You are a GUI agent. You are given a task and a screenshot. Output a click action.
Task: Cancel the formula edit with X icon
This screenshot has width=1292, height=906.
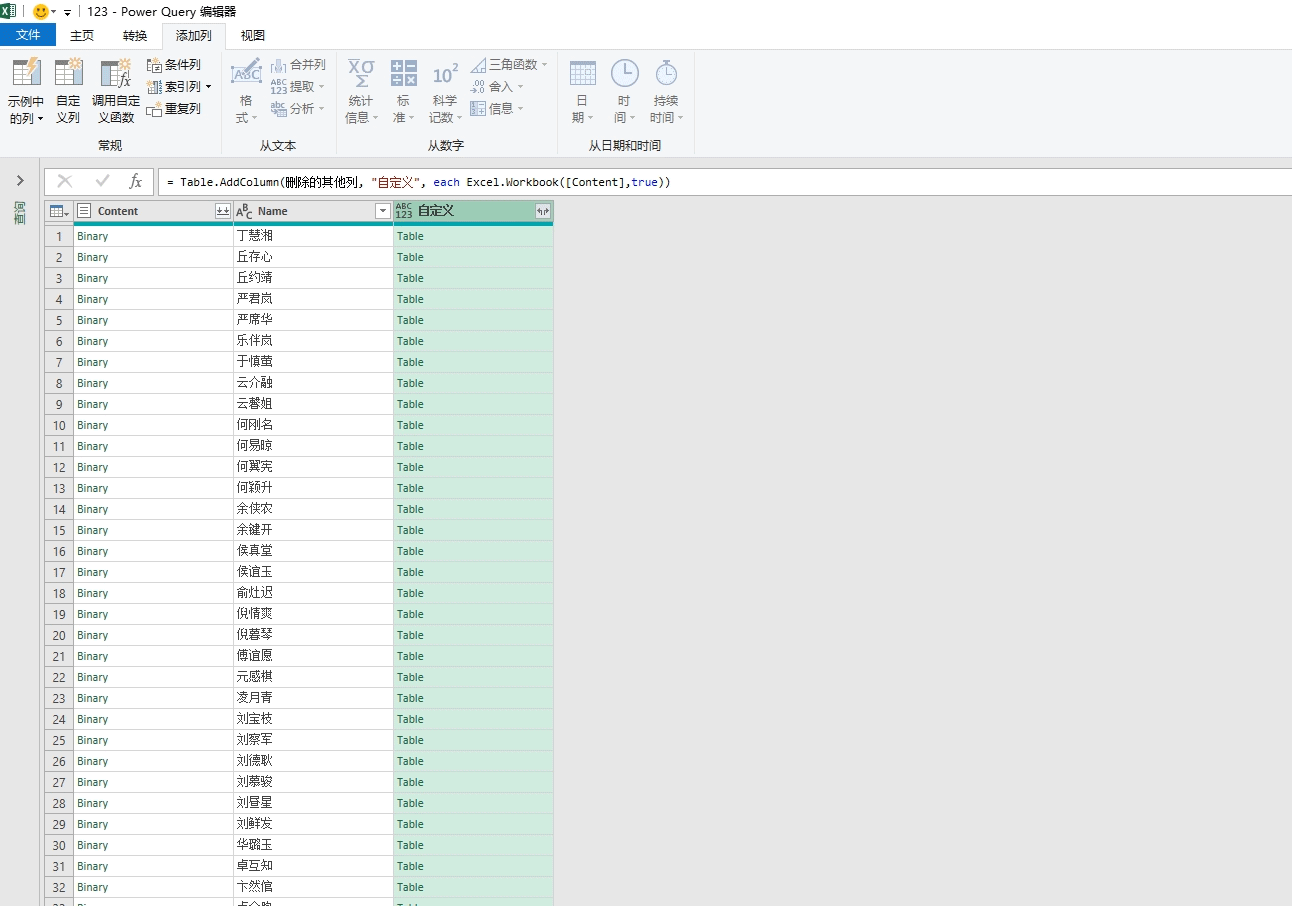pyautogui.click(x=65, y=181)
